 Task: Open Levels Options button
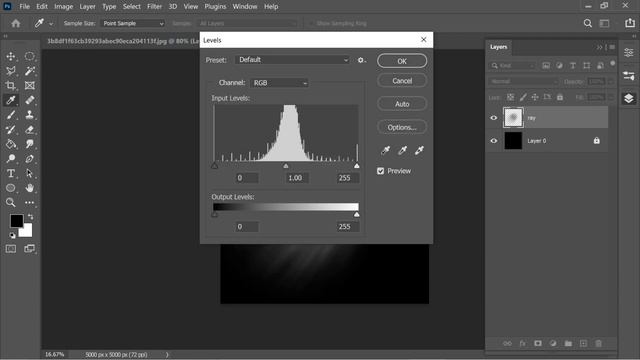pos(402,127)
